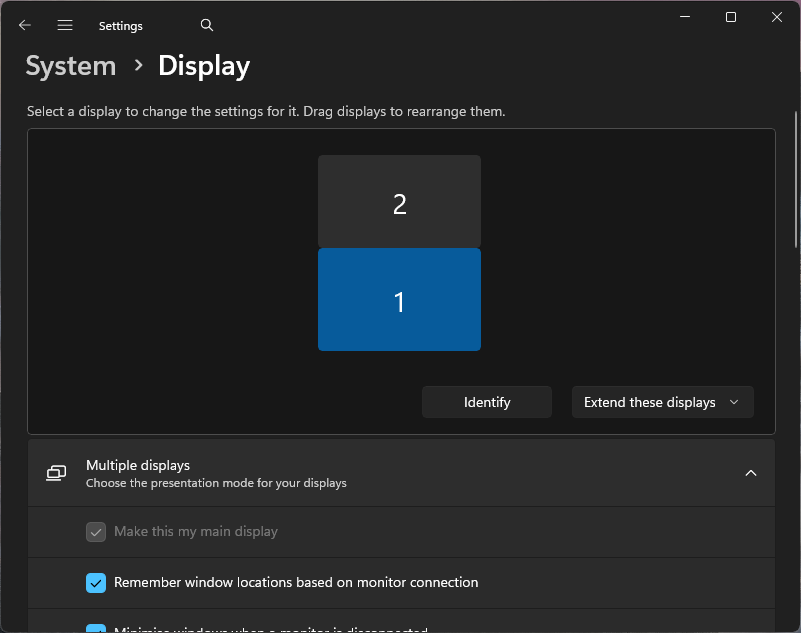Click the search icon in Settings
Image resolution: width=801 pixels, height=633 pixels.
coord(206,25)
